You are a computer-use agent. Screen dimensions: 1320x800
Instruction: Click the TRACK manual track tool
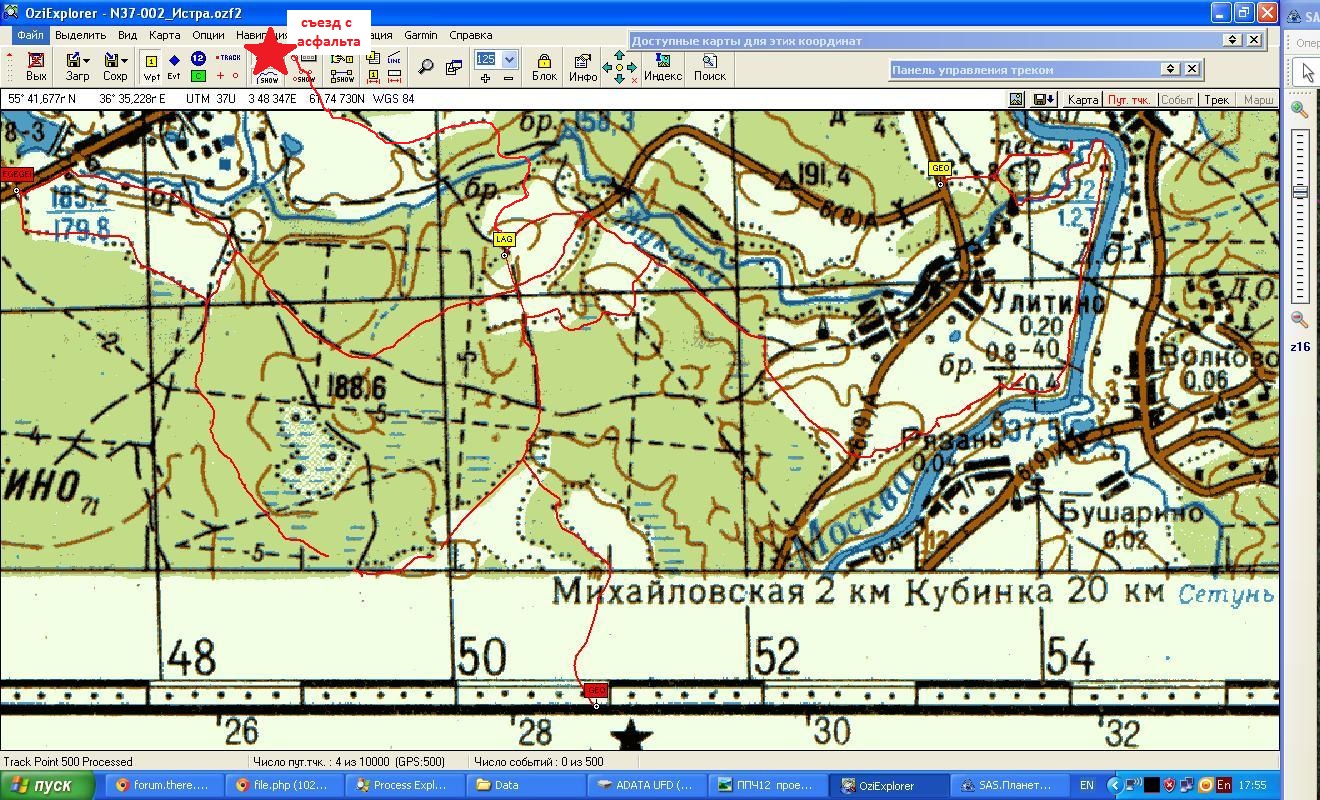229,58
